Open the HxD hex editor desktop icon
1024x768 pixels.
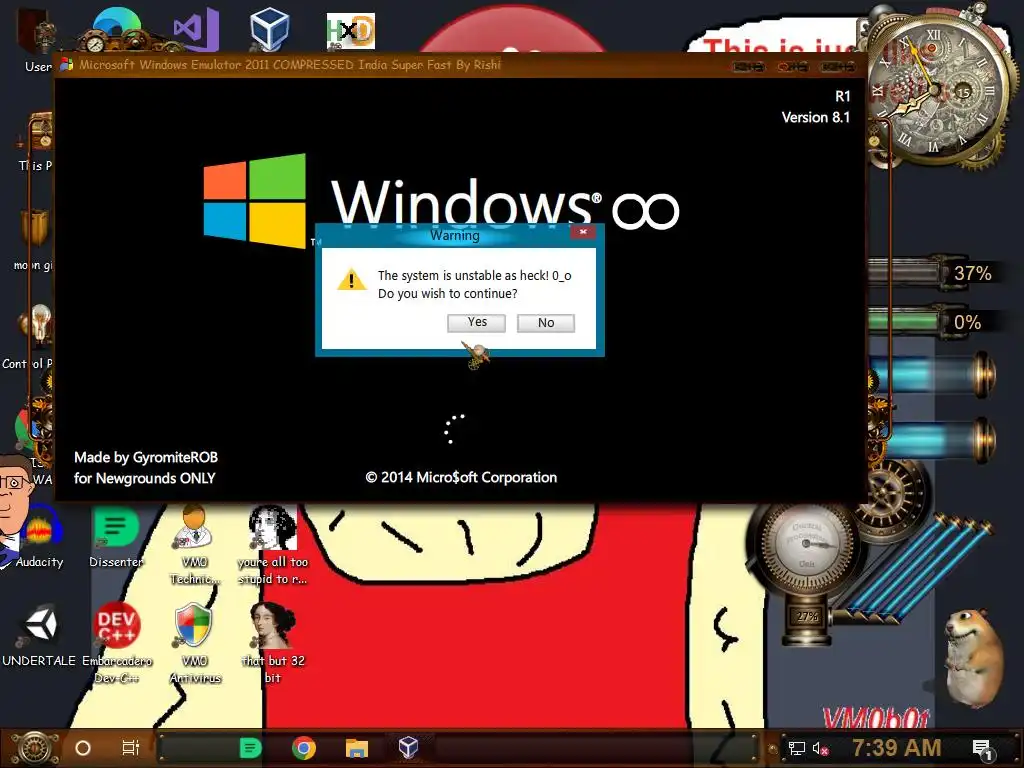click(351, 31)
